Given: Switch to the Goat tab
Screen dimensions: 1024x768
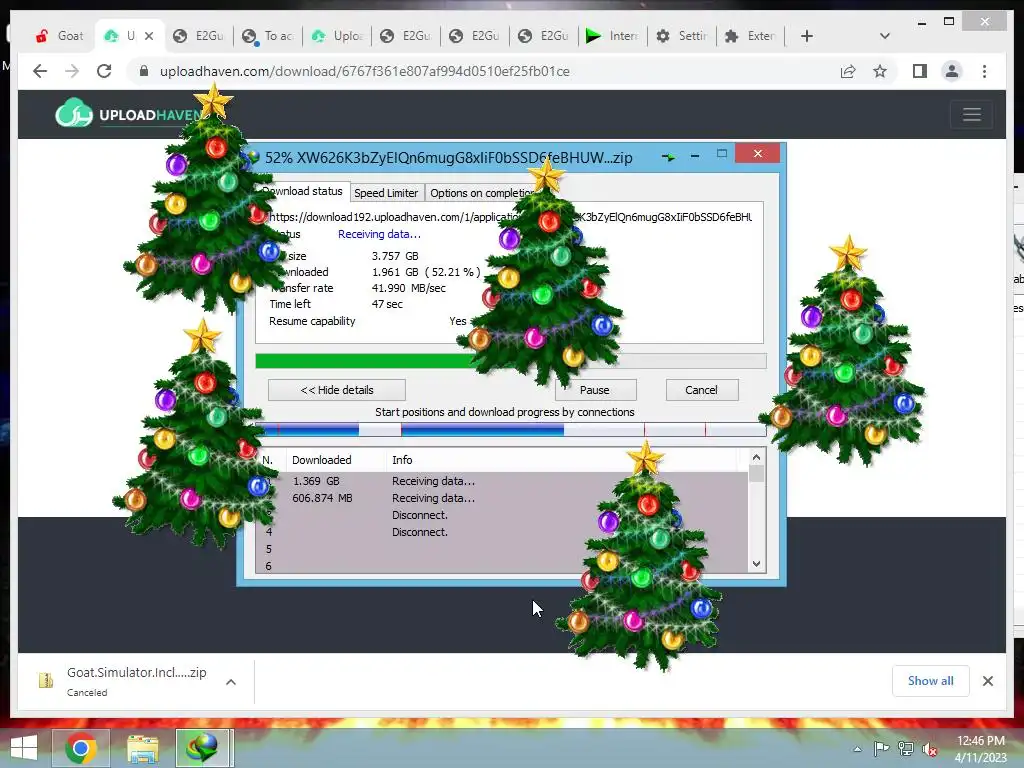Looking at the screenshot, I should tap(60, 36).
